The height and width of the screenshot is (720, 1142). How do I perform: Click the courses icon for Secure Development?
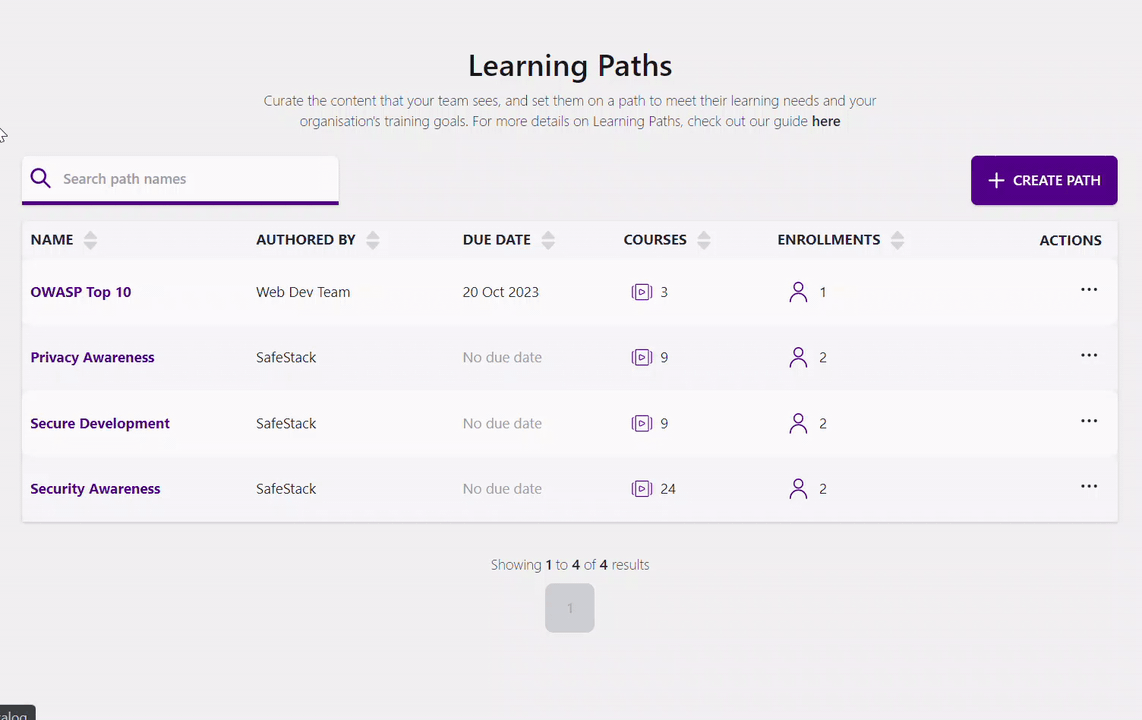click(x=641, y=423)
